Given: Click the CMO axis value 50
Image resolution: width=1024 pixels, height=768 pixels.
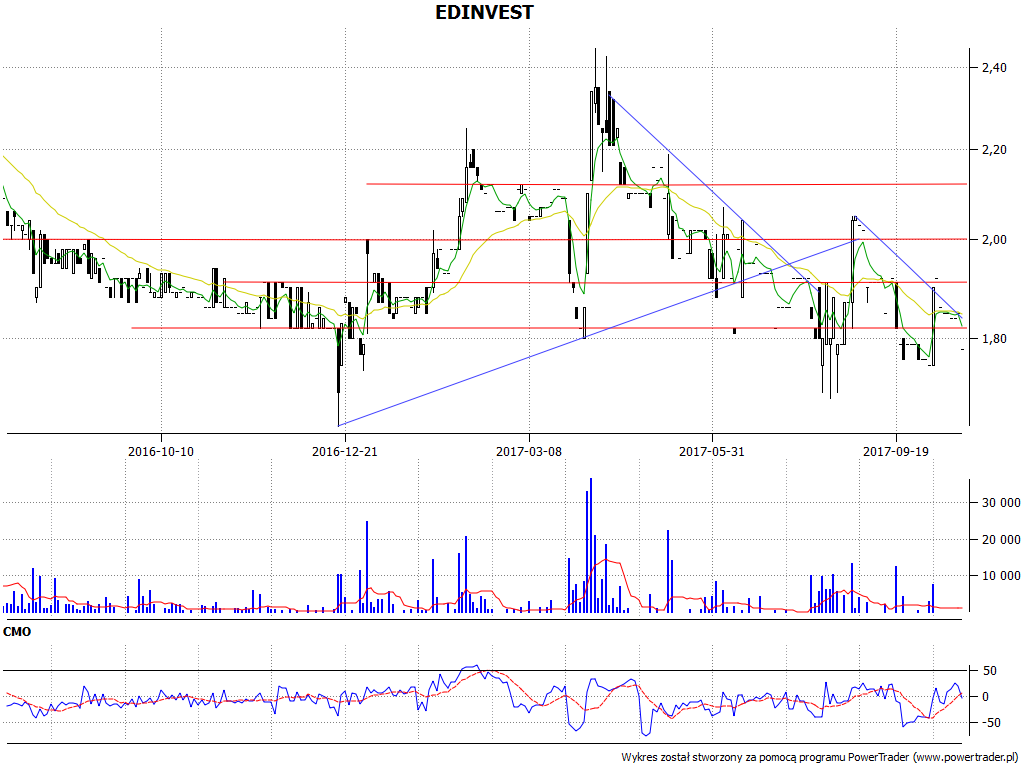Looking at the screenshot, I should point(990,671).
